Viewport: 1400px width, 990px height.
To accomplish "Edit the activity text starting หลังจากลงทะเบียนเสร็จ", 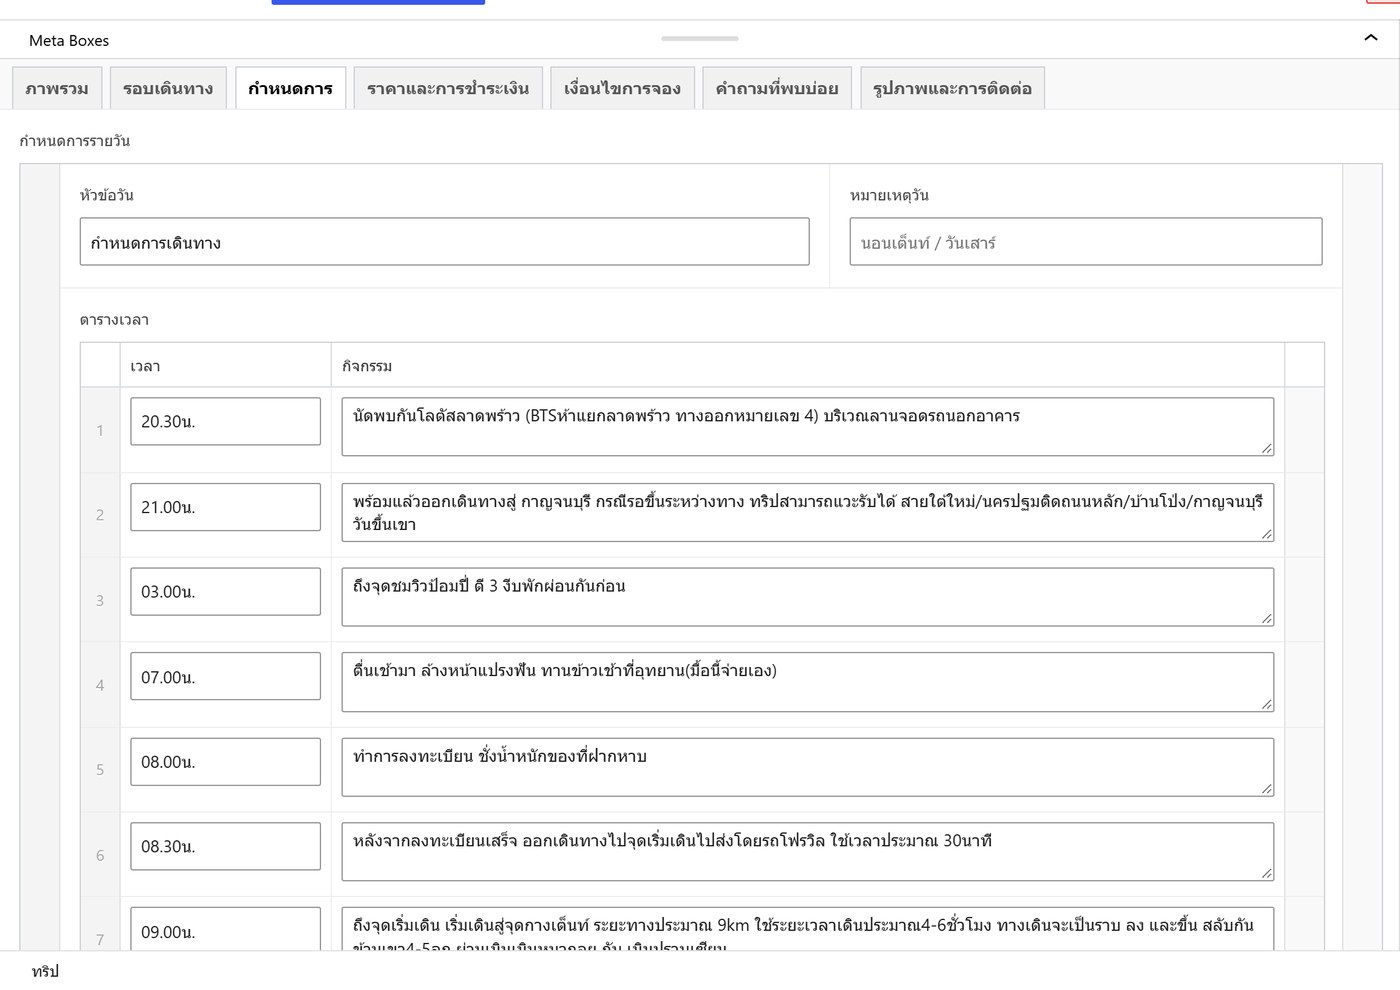I will [808, 852].
